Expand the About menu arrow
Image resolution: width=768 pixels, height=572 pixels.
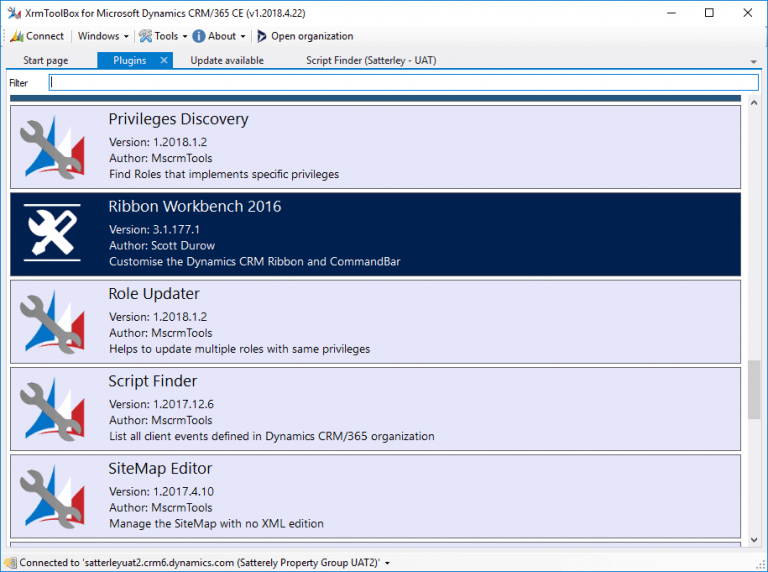coord(242,37)
